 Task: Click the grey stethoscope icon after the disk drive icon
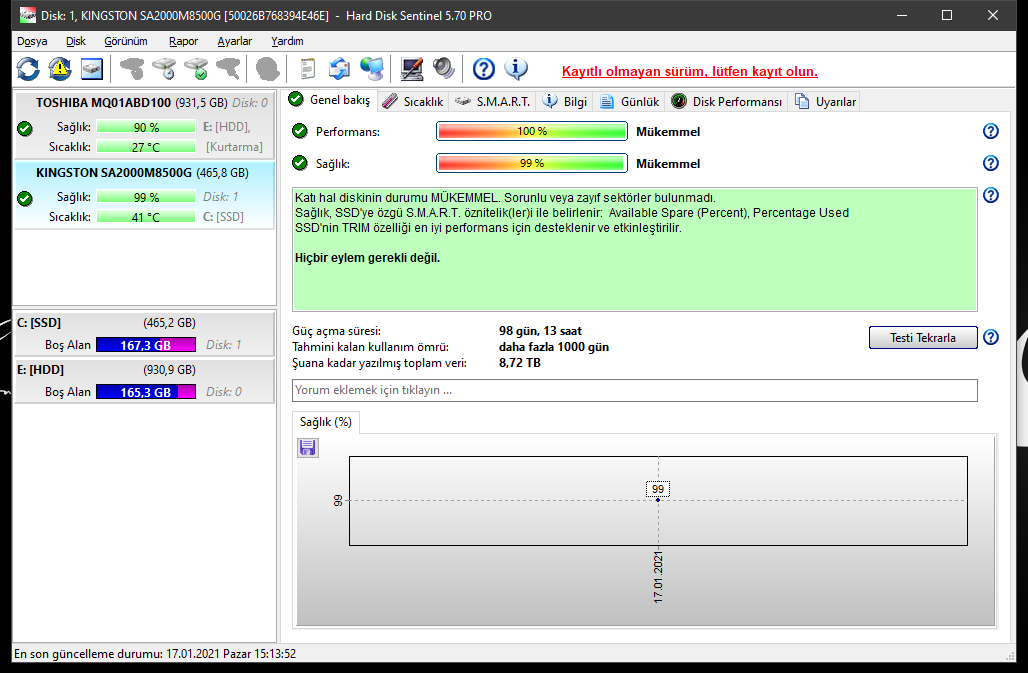click(x=132, y=69)
